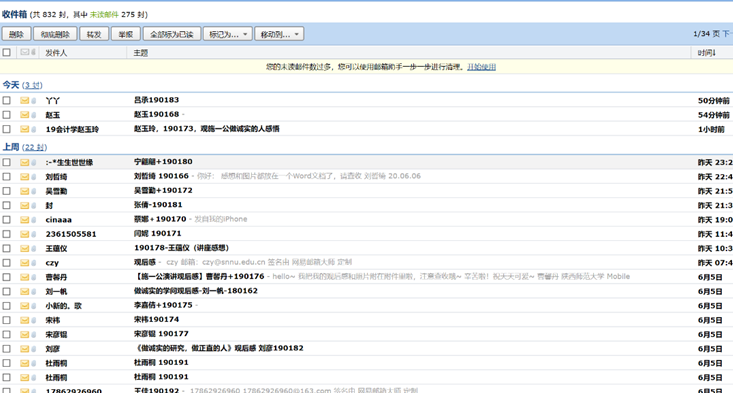Click envelope icon in 小新的。歌 row
The image size is (733, 393).
pyautogui.click(x=24, y=306)
